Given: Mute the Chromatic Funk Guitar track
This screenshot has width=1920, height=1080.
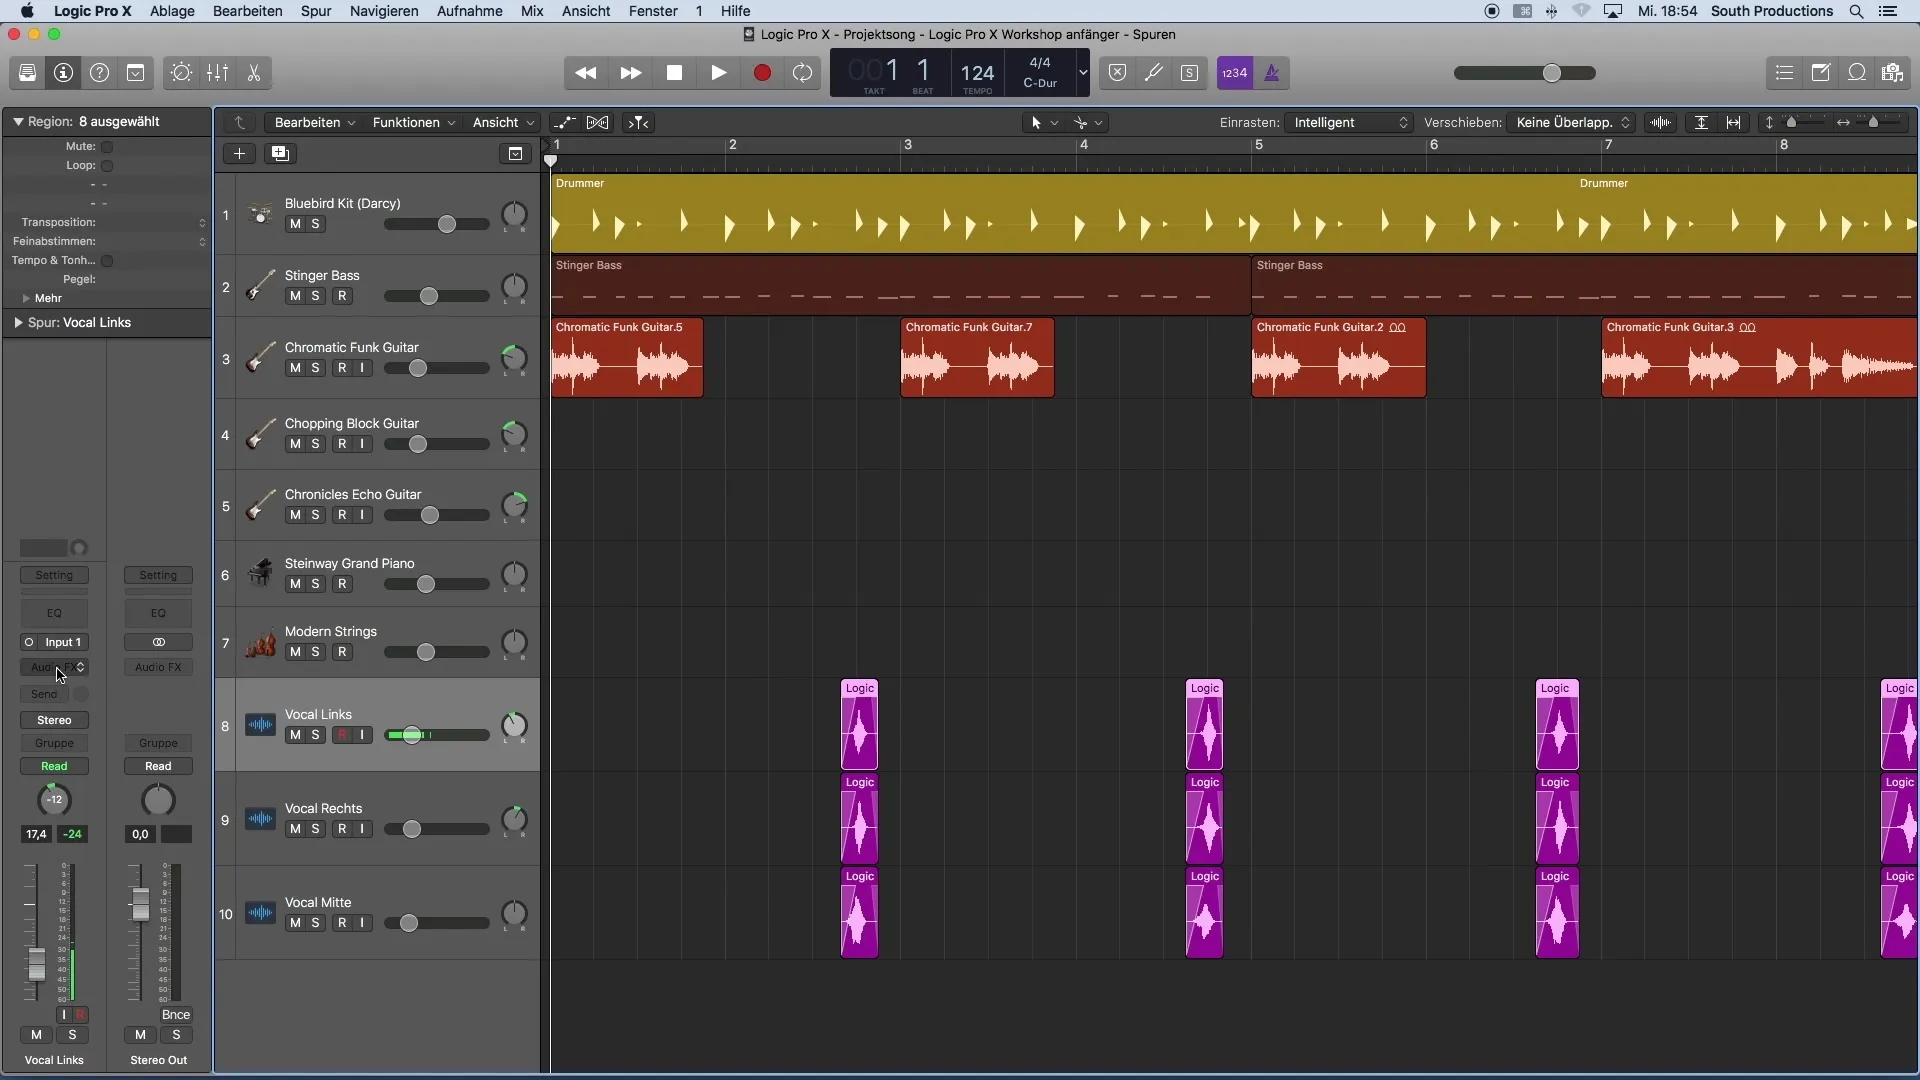Looking at the screenshot, I should 294,368.
